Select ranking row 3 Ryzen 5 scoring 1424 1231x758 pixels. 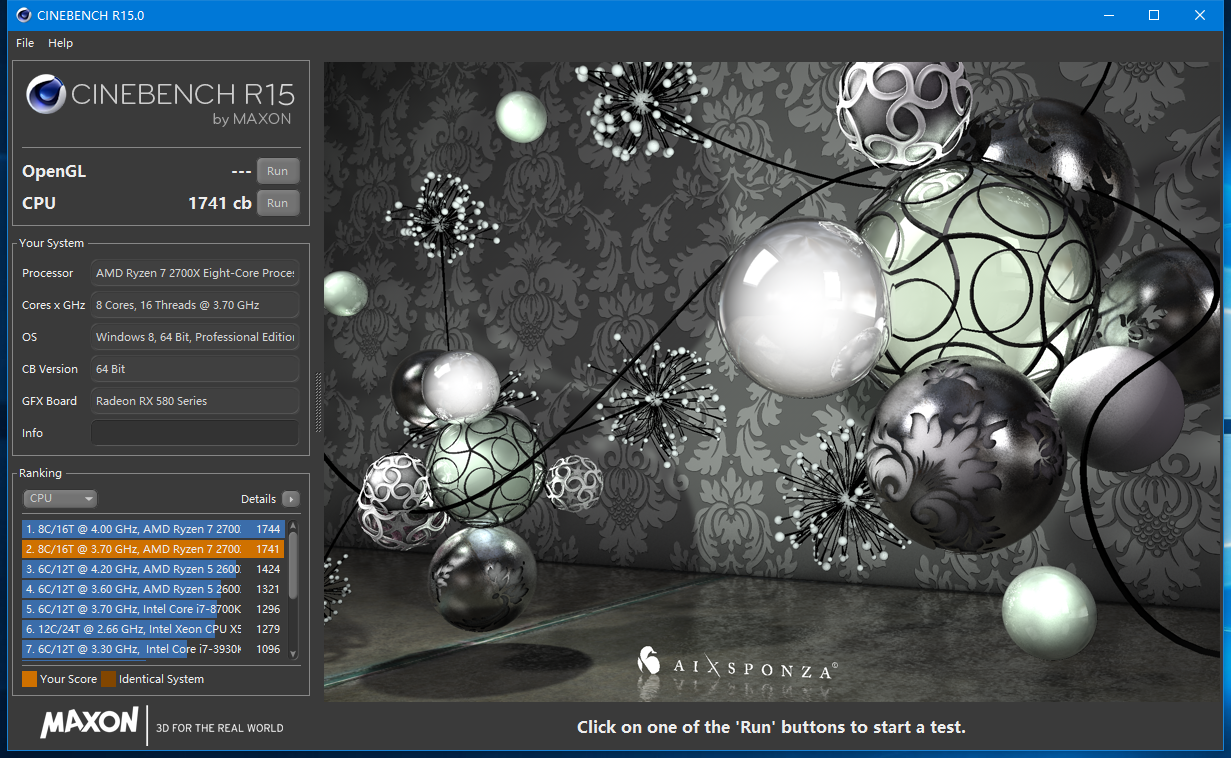click(153, 569)
